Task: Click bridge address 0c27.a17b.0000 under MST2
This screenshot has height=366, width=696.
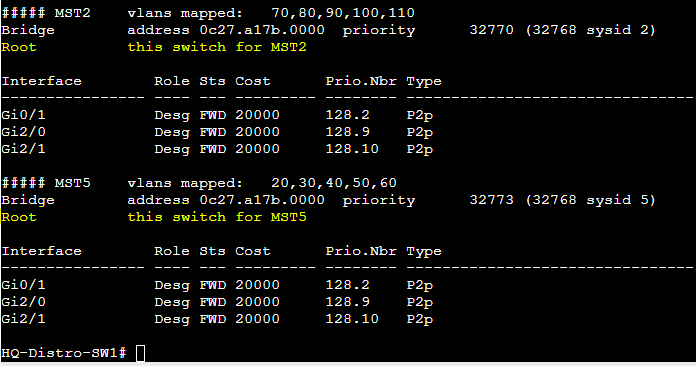Action: [x=262, y=30]
